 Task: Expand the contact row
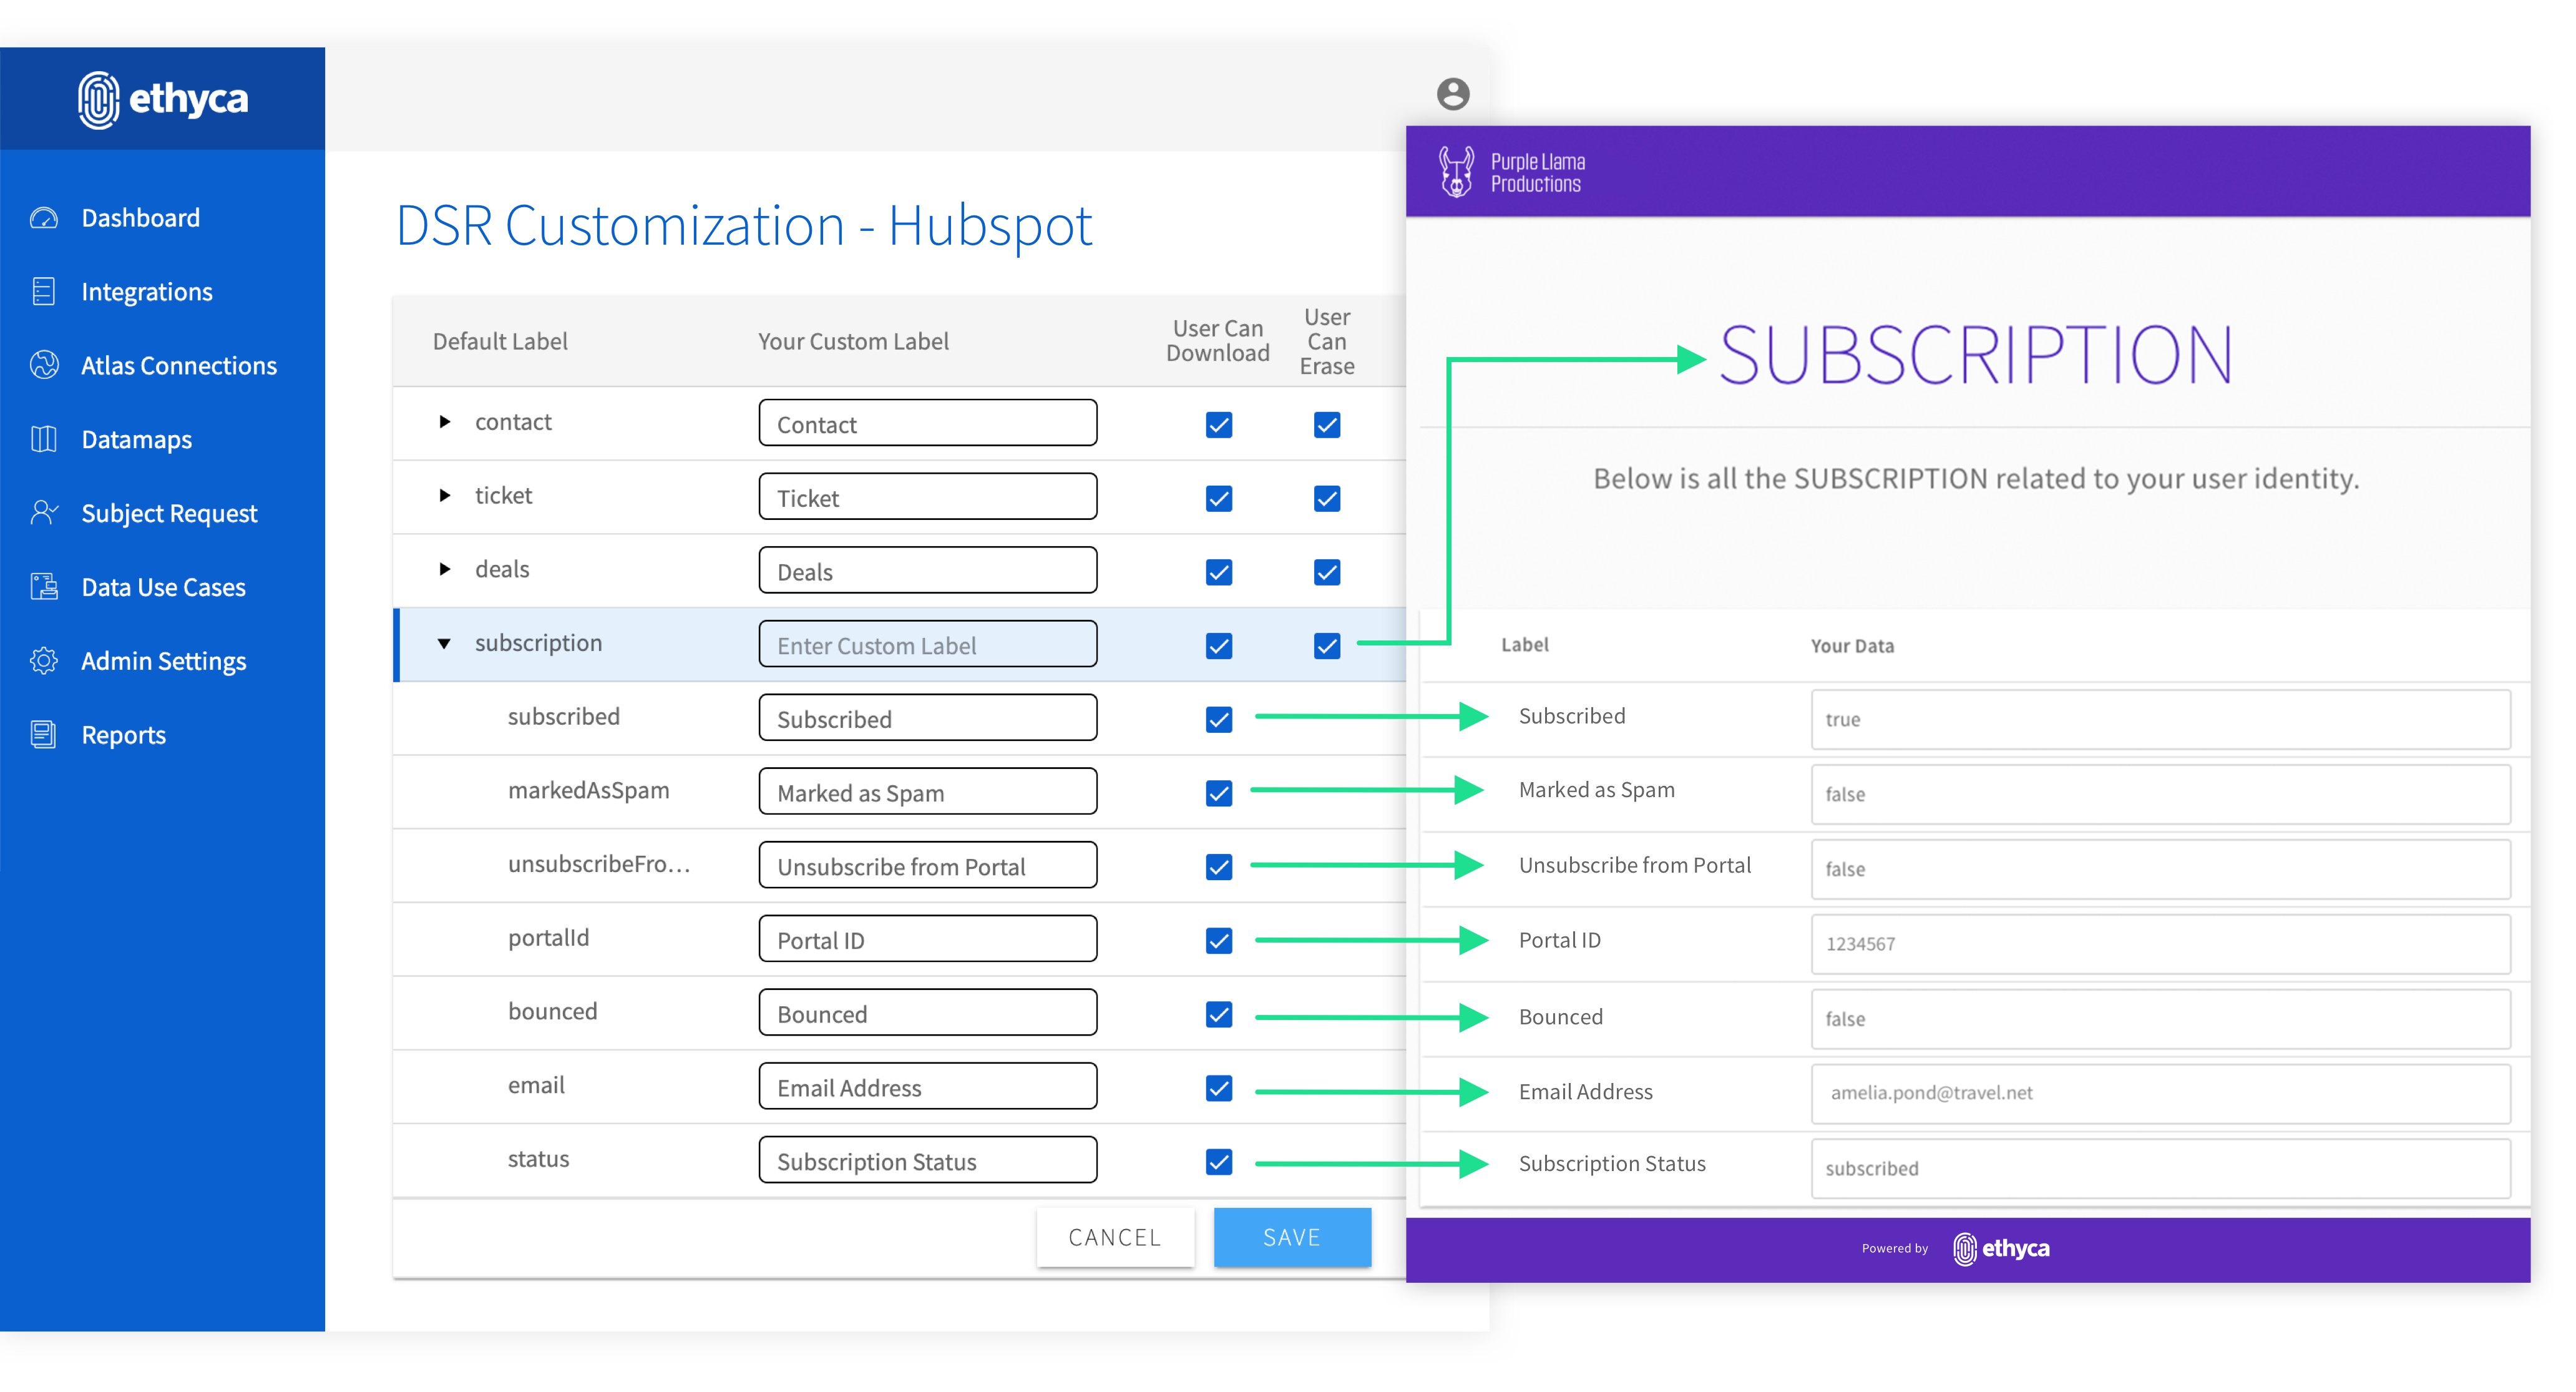(x=445, y=422)
